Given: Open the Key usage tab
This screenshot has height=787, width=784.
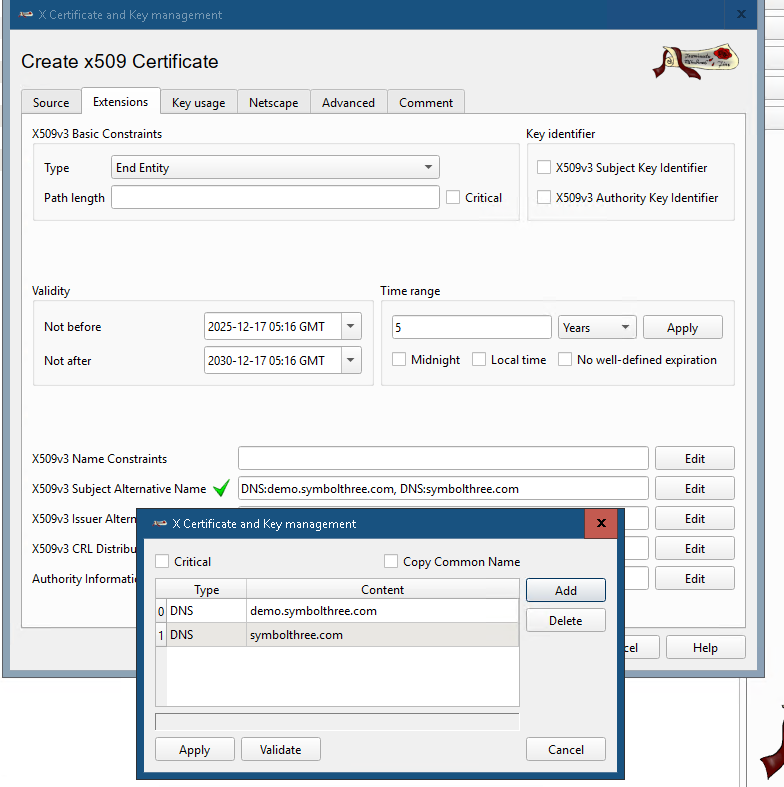Looking at the screenshot, I should pos(198,102).
